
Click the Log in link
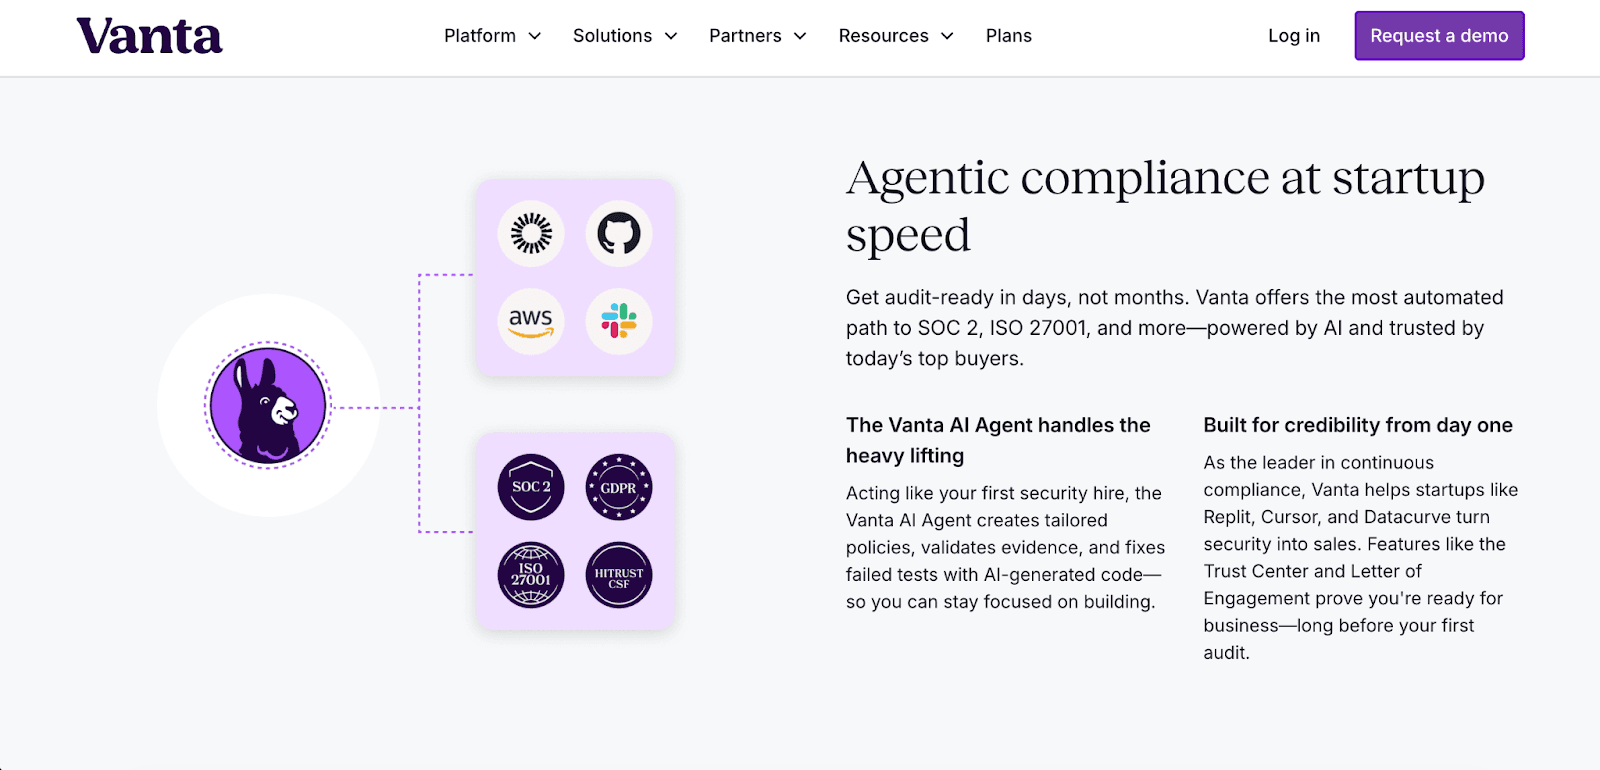click(x=1294, y=36)
